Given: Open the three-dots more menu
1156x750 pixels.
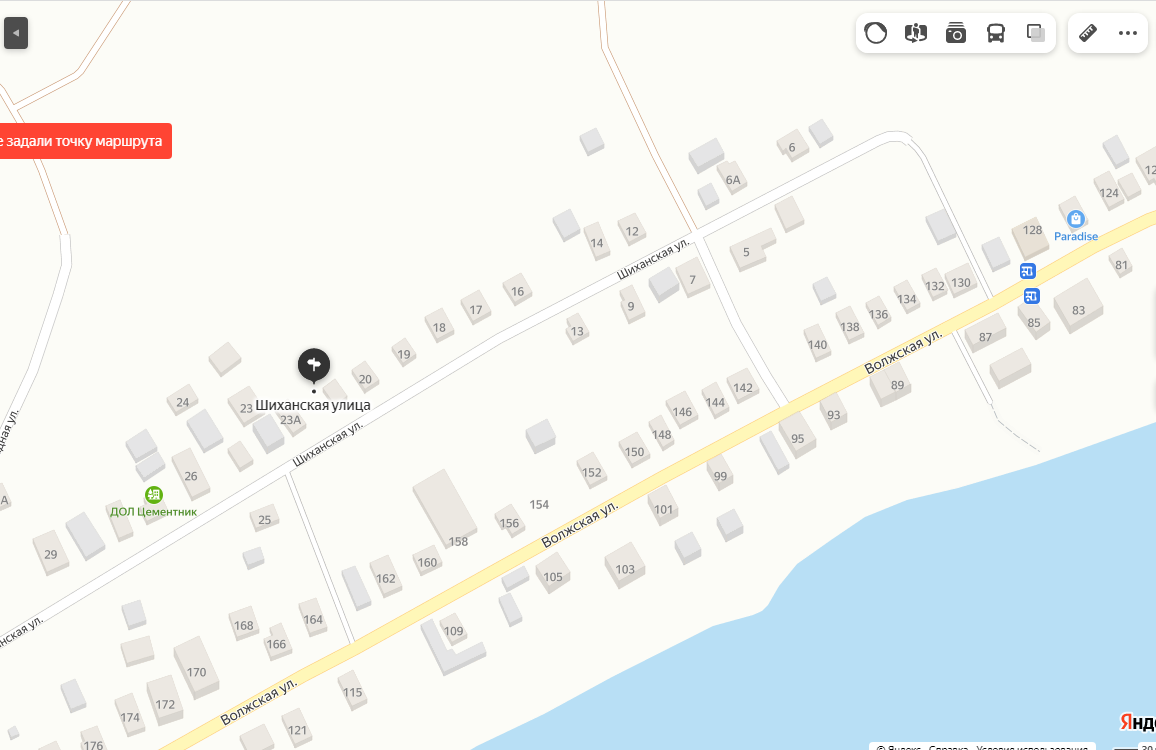Looking at the screenshot, I should coord(1127,33).
